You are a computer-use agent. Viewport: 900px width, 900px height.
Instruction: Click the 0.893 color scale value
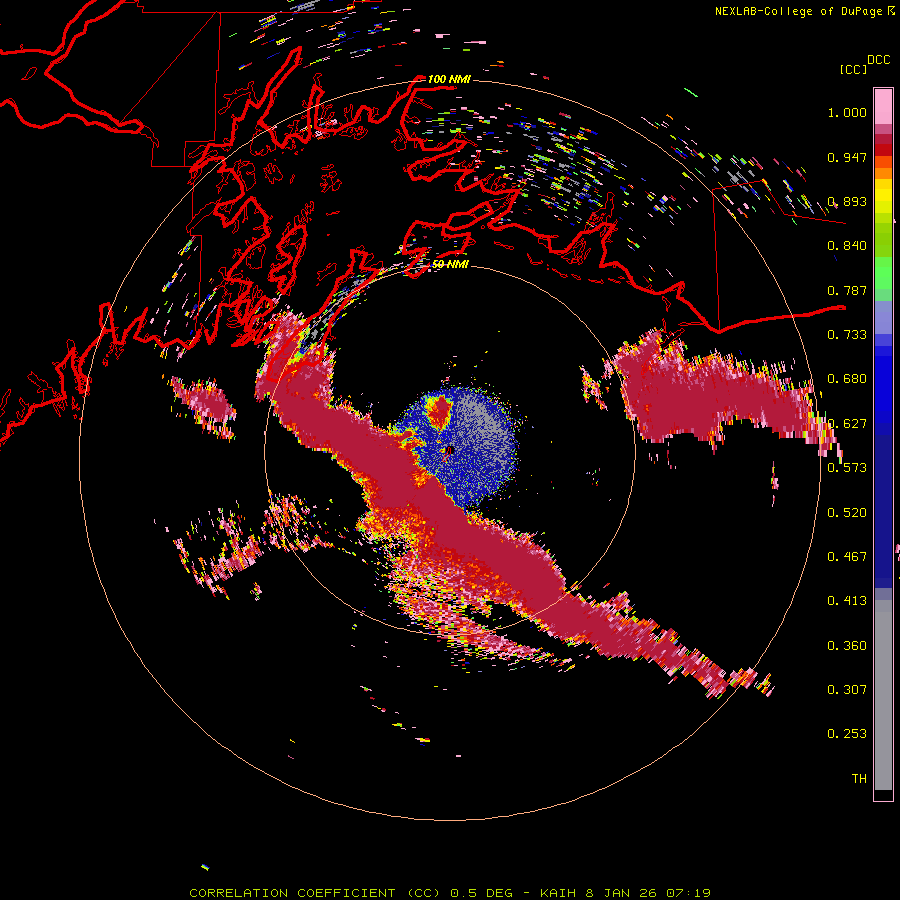pos(847,201)
